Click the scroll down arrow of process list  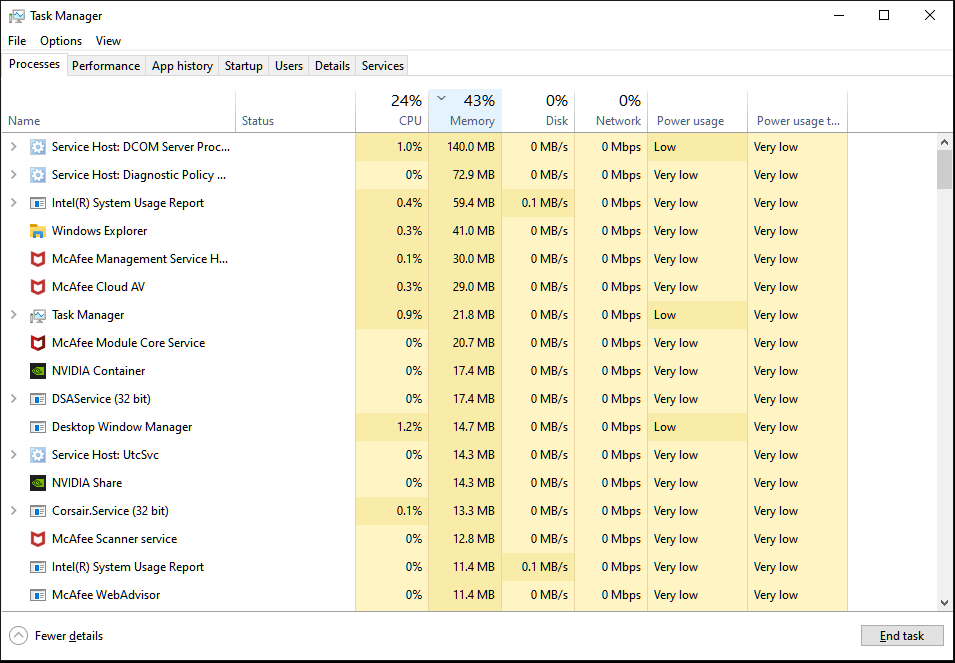944,603
